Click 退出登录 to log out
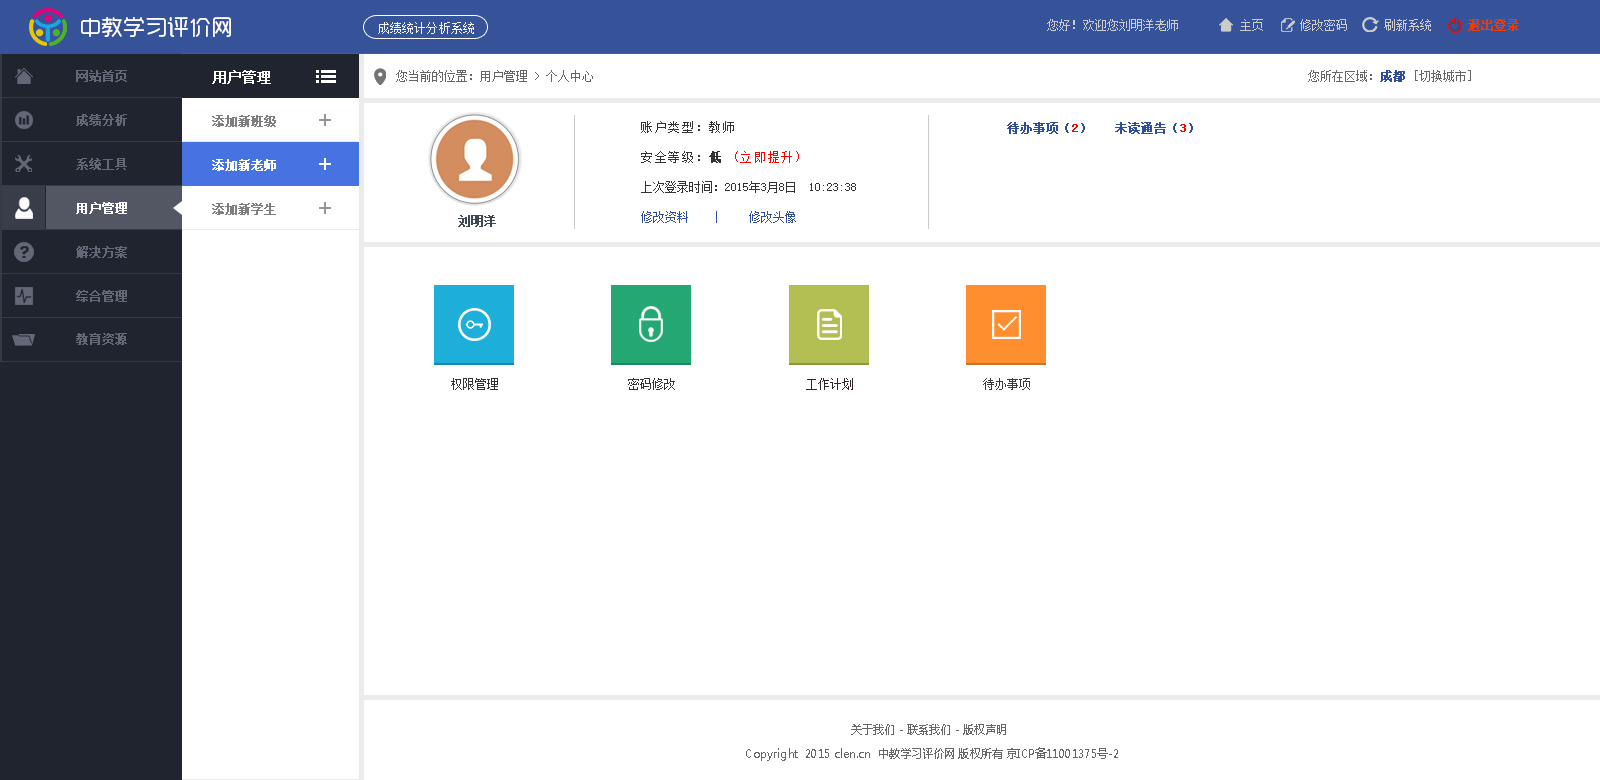This screenshot has height=780, width=1600. coord(1493,25)
